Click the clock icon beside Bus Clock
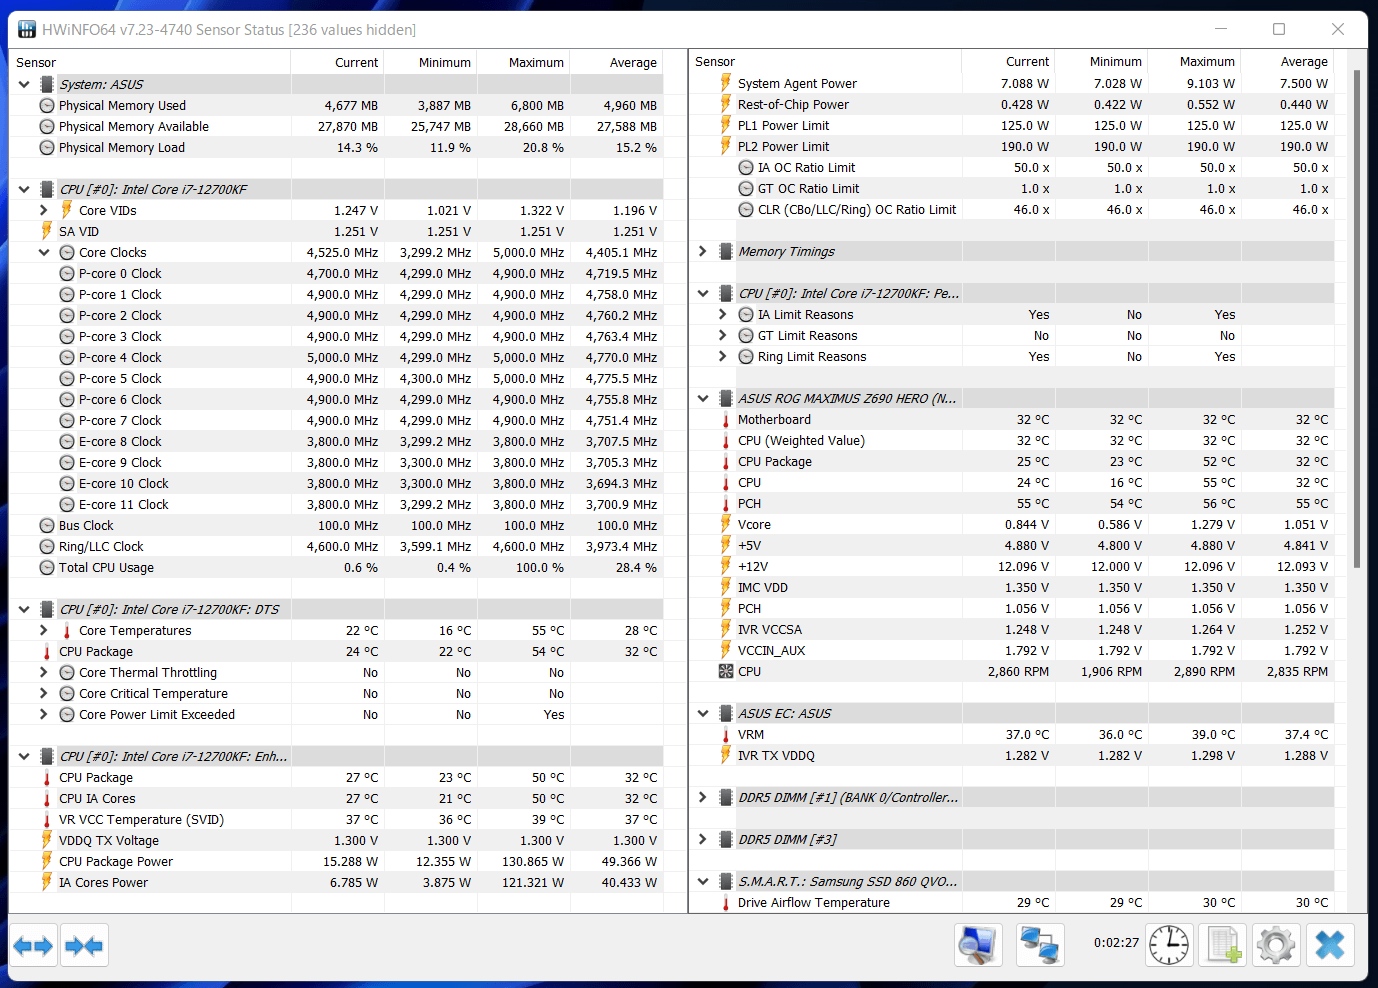This screenshot has height=988, width=1378. [x=47, y=526]
